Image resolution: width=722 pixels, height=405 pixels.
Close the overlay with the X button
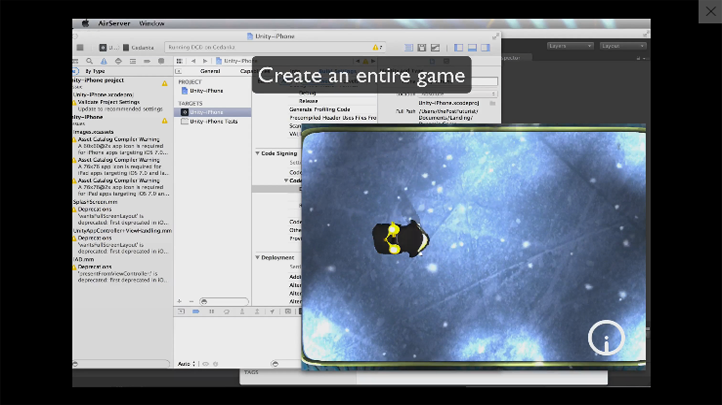tap(710, 11)
